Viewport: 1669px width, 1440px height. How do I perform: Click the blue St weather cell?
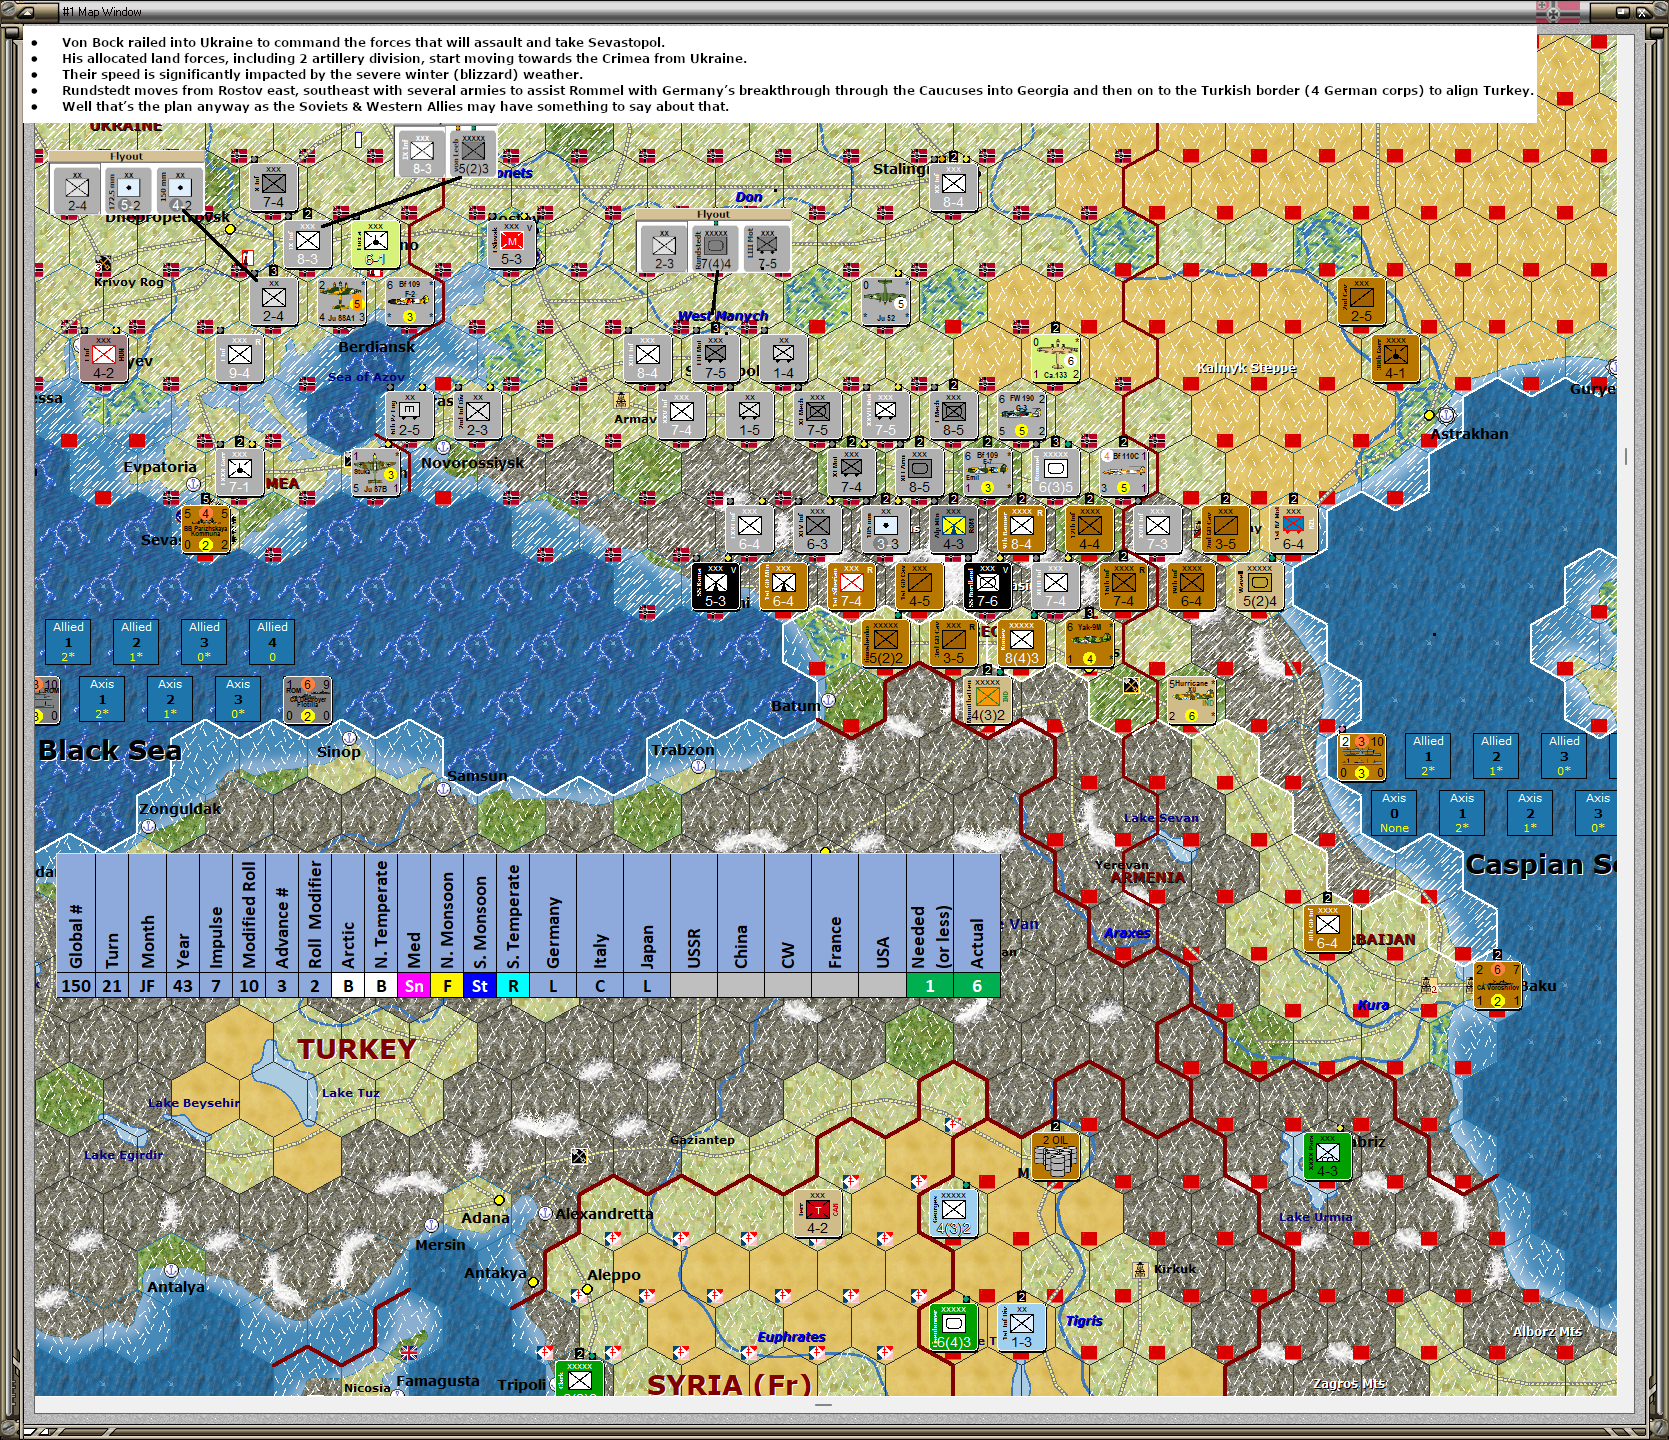tap(480, 986)
